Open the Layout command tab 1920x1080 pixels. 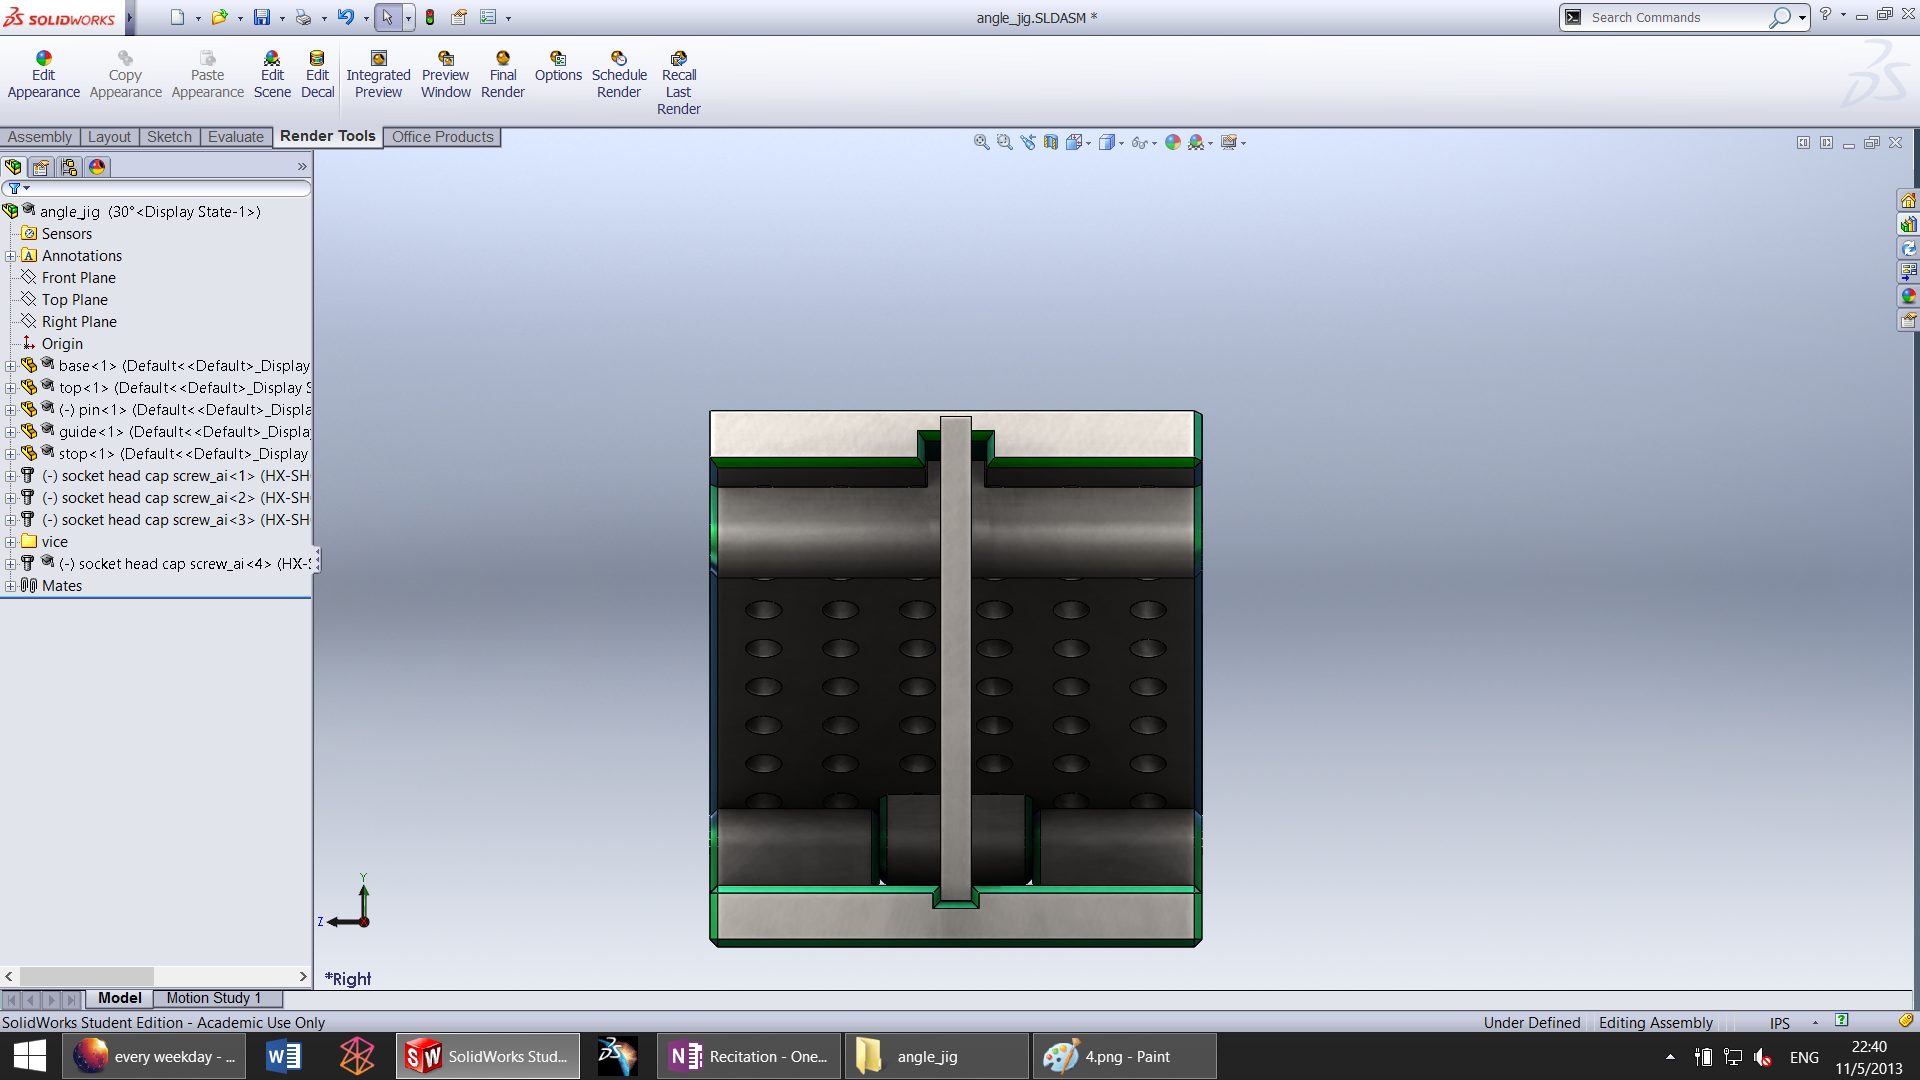click(x=109, y=137)
